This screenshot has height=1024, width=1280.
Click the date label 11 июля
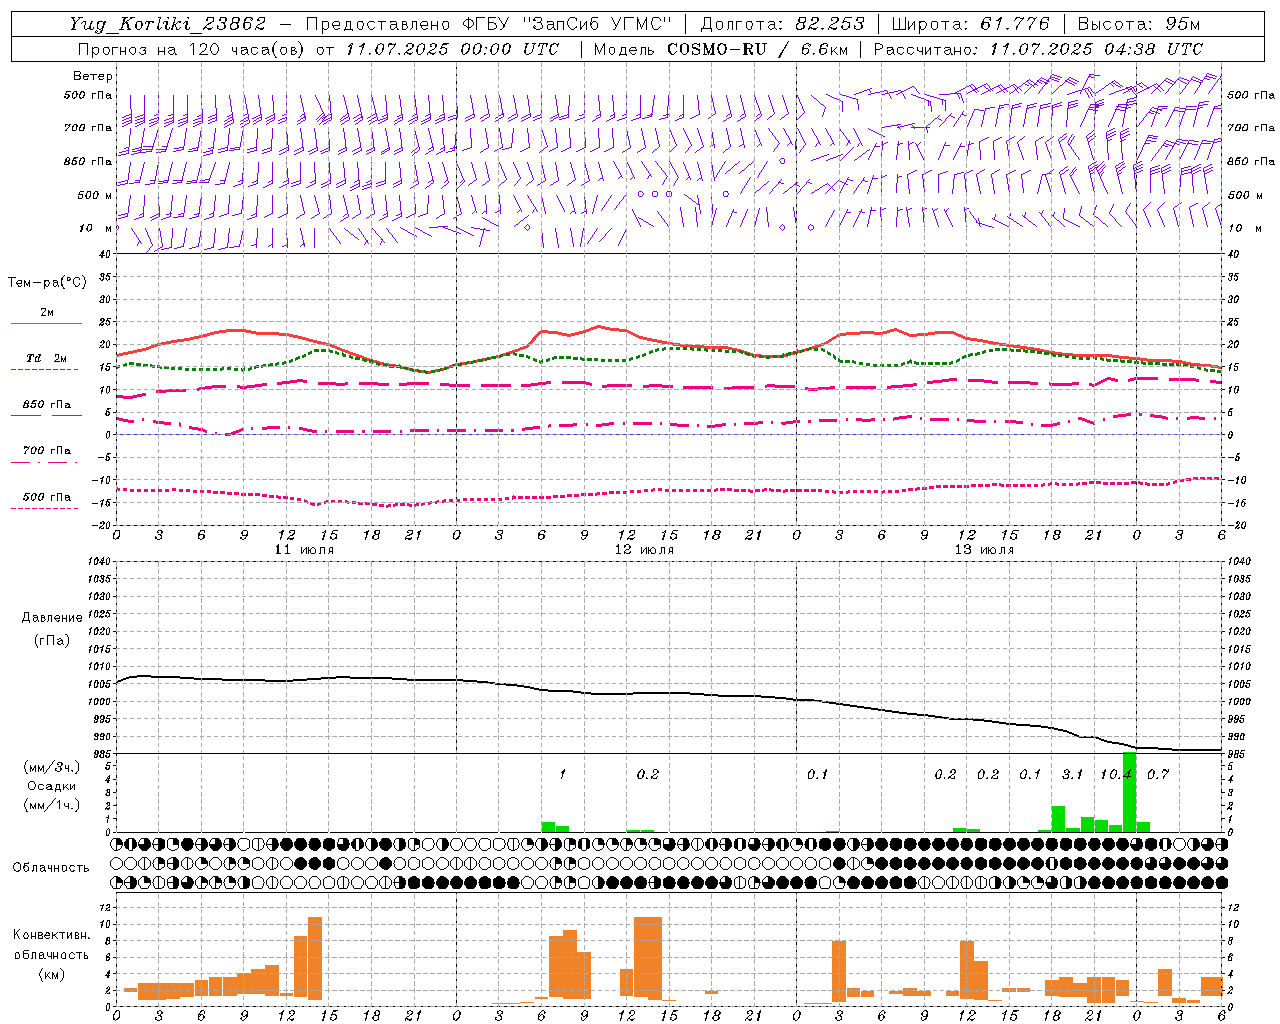point(304,550)
